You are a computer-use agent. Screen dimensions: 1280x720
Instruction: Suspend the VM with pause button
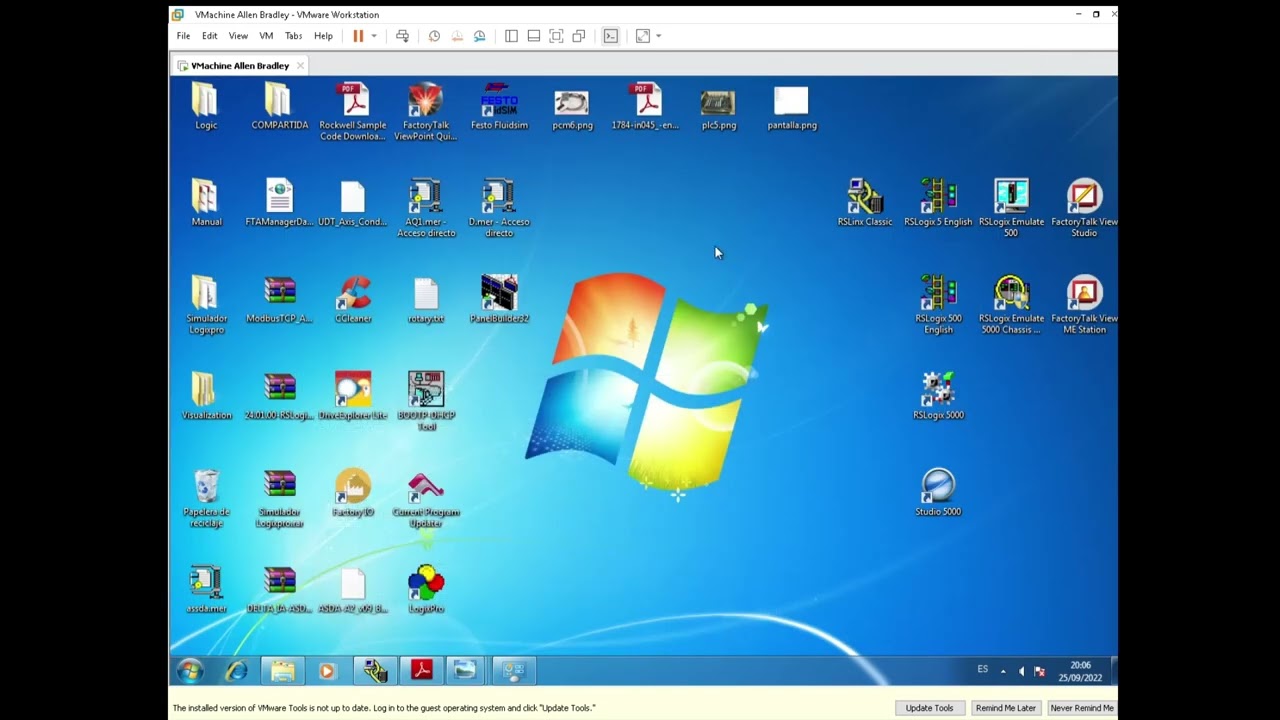358,36
